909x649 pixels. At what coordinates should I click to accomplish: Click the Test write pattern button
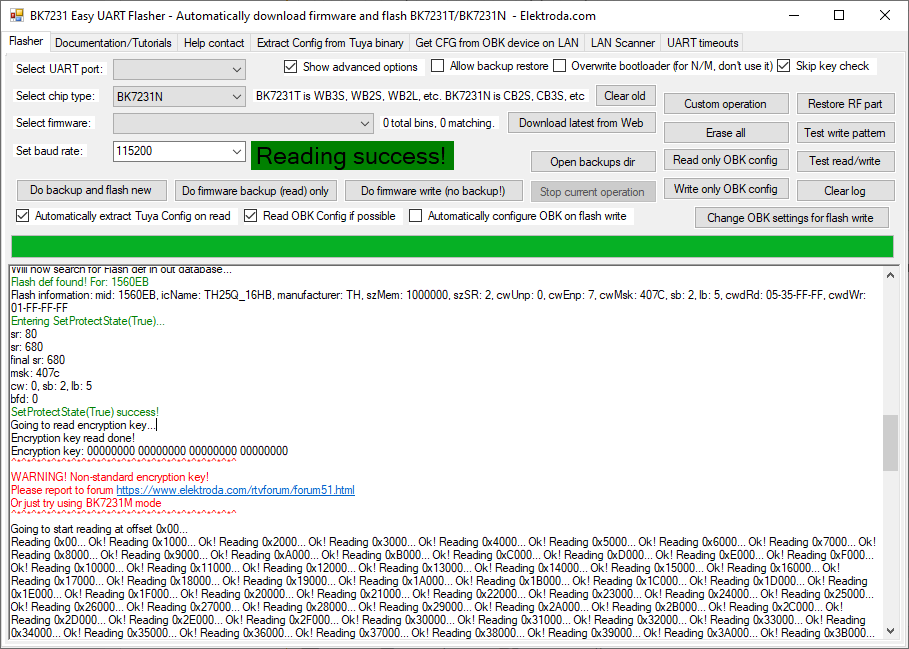point(845,133)
